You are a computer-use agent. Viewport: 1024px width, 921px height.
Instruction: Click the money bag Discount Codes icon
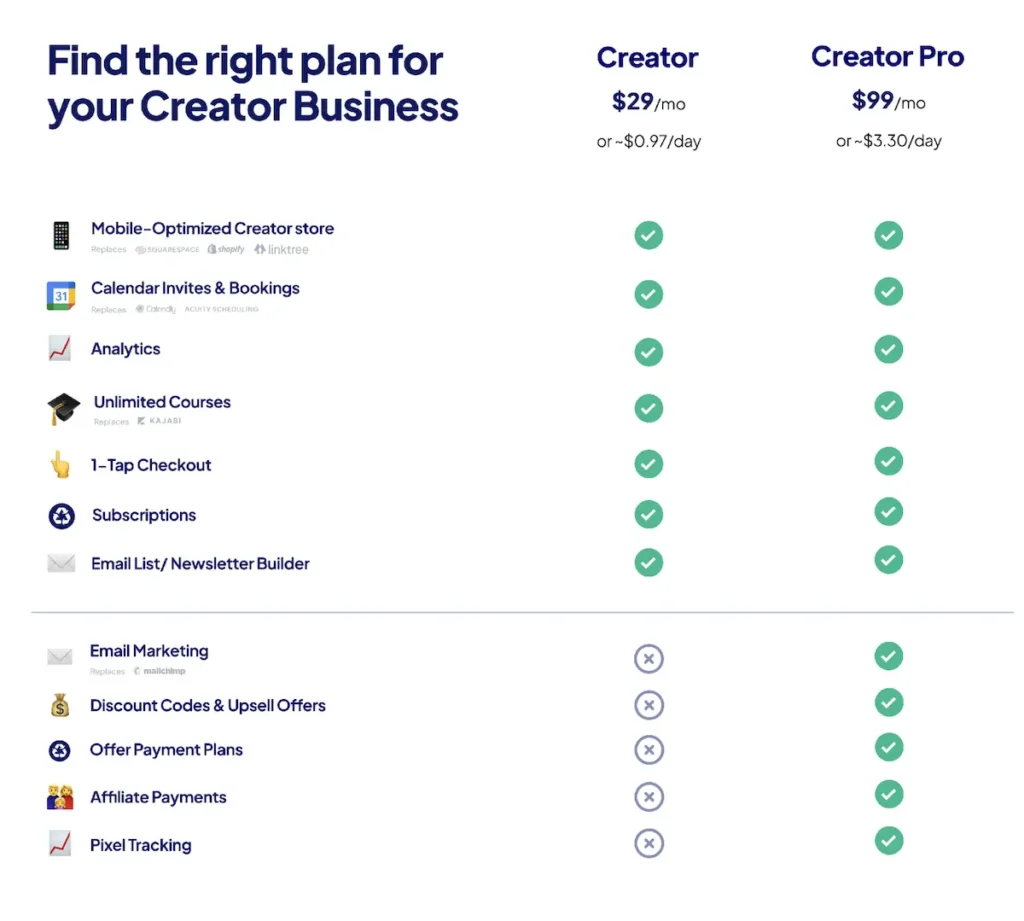pos(60,706)
